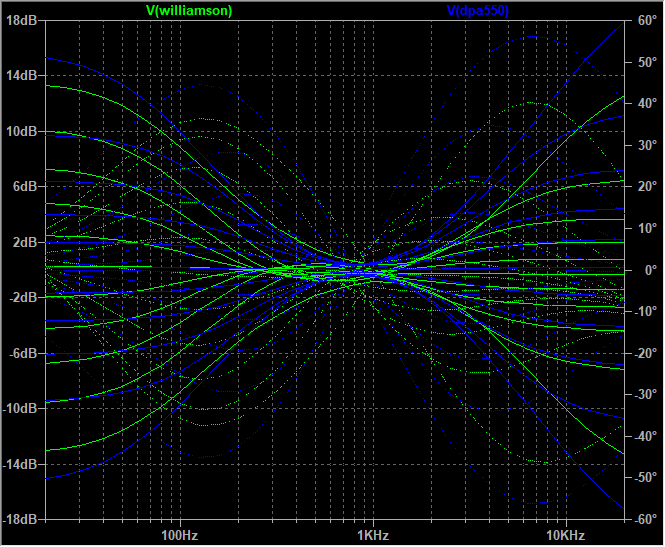Click the 60° phase axis label
This screenshot has width=665, height=547.
click(647, 20)
